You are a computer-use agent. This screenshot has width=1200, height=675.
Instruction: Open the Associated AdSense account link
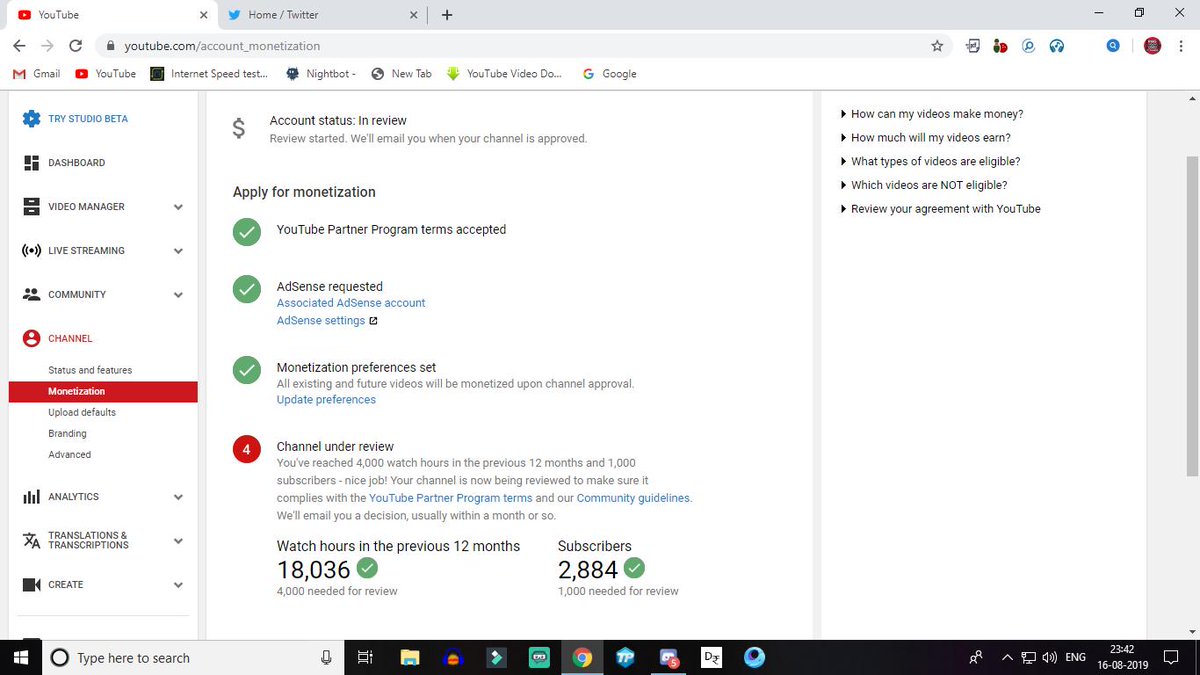click(351, 302)
